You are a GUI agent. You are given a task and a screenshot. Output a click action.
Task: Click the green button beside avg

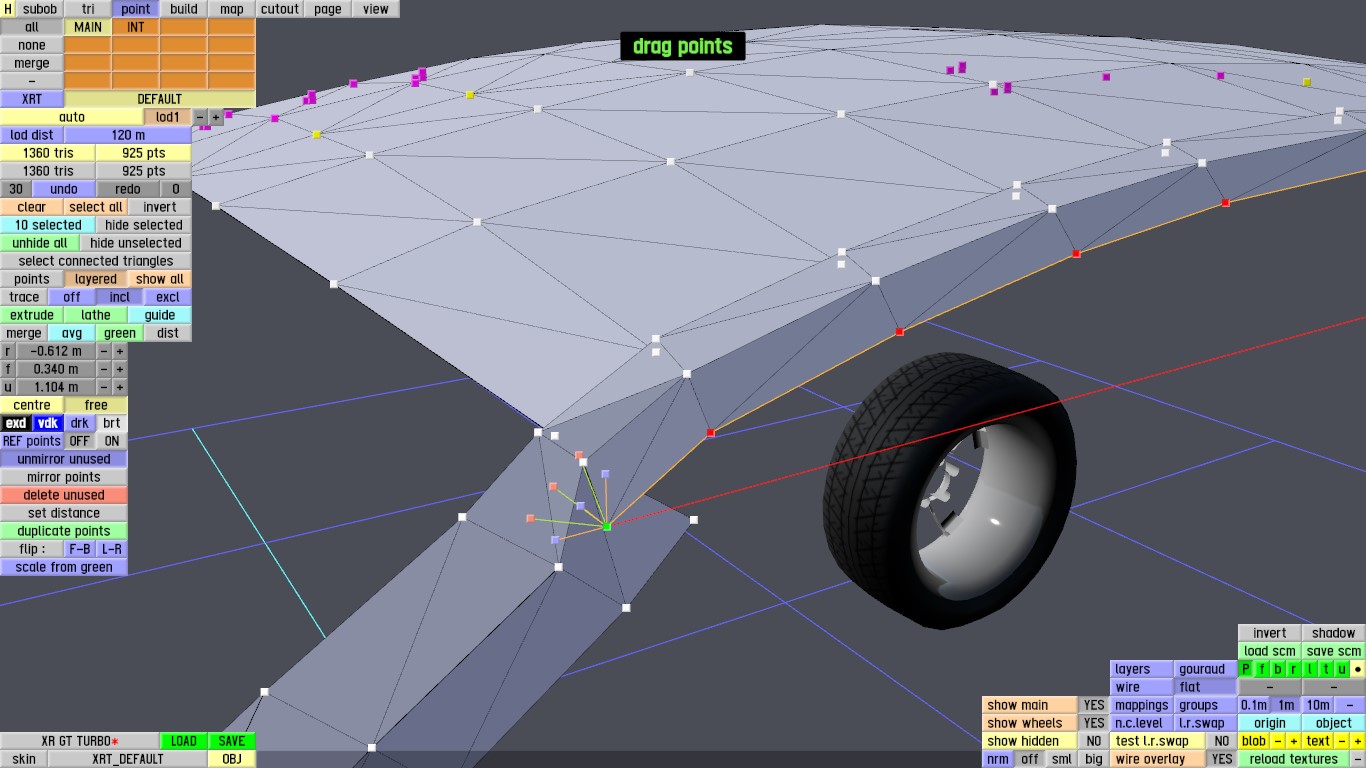[120, 333]
